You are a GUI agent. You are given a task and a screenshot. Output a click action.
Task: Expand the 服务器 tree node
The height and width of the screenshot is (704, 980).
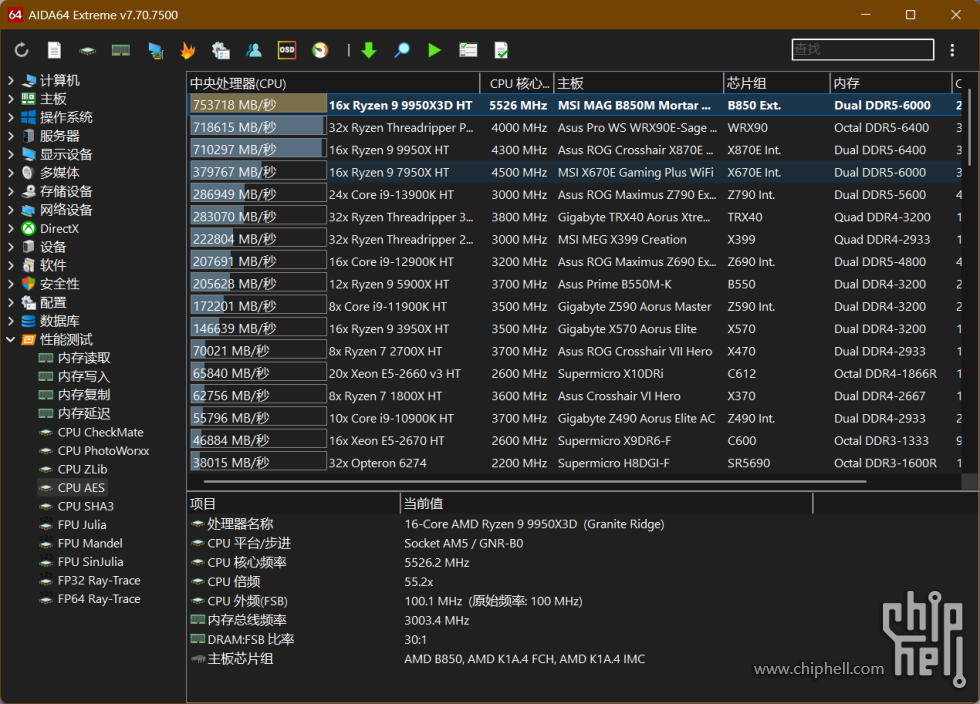11,136
